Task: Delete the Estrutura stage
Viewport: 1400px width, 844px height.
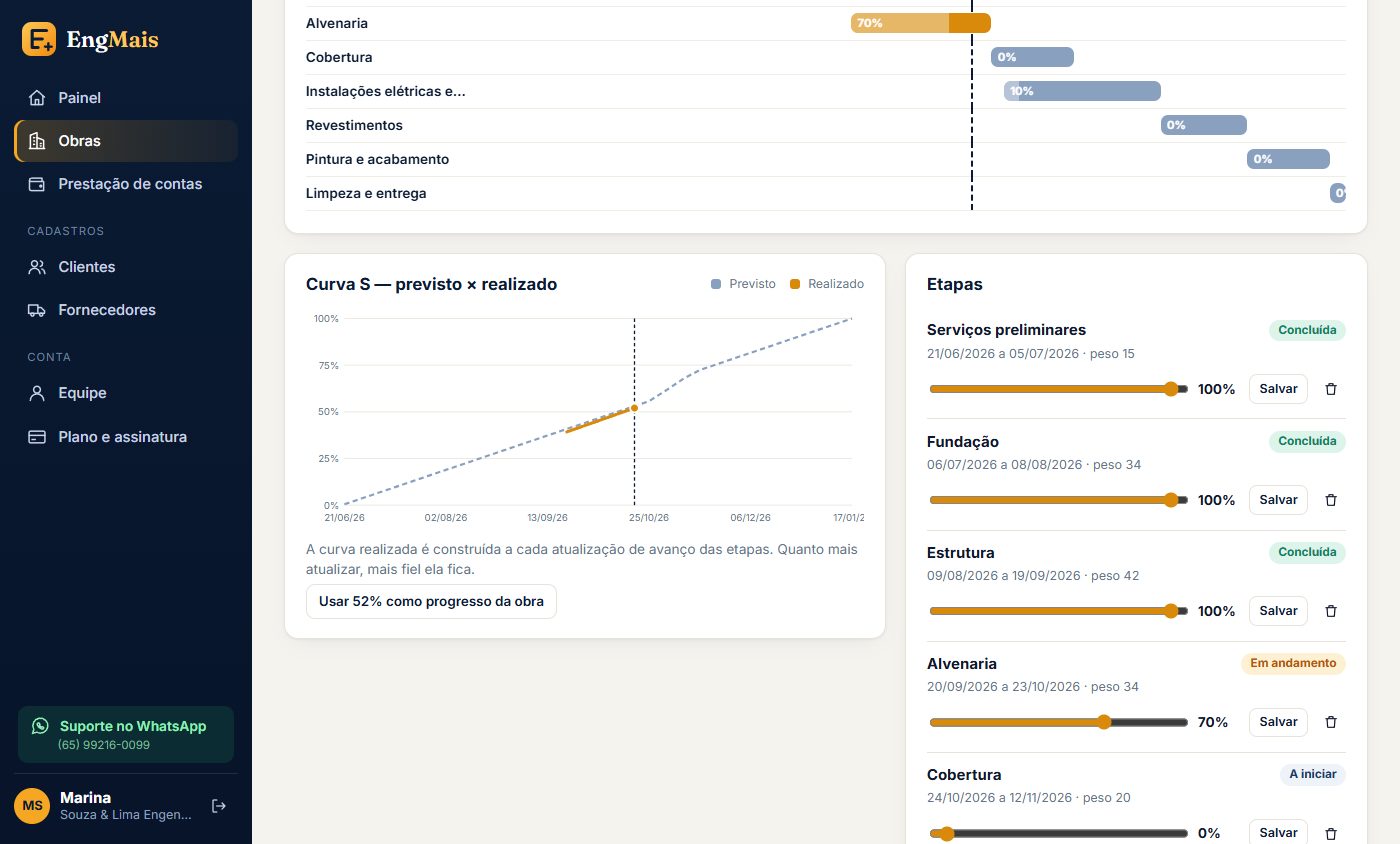Action: click(1331, 611)
